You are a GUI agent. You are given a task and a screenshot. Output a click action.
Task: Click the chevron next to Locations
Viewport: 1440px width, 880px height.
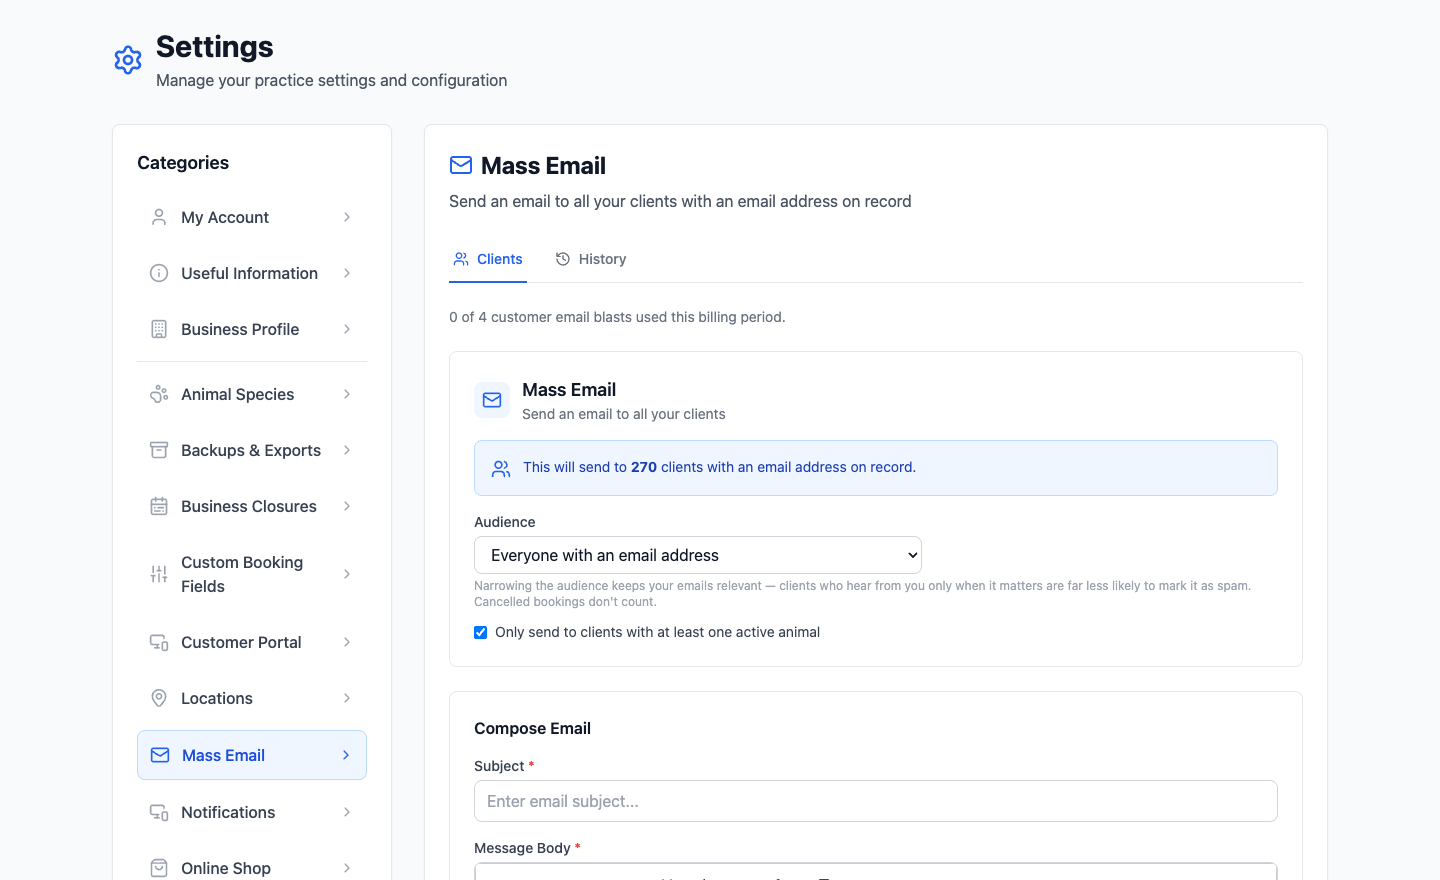click(347, 698)
